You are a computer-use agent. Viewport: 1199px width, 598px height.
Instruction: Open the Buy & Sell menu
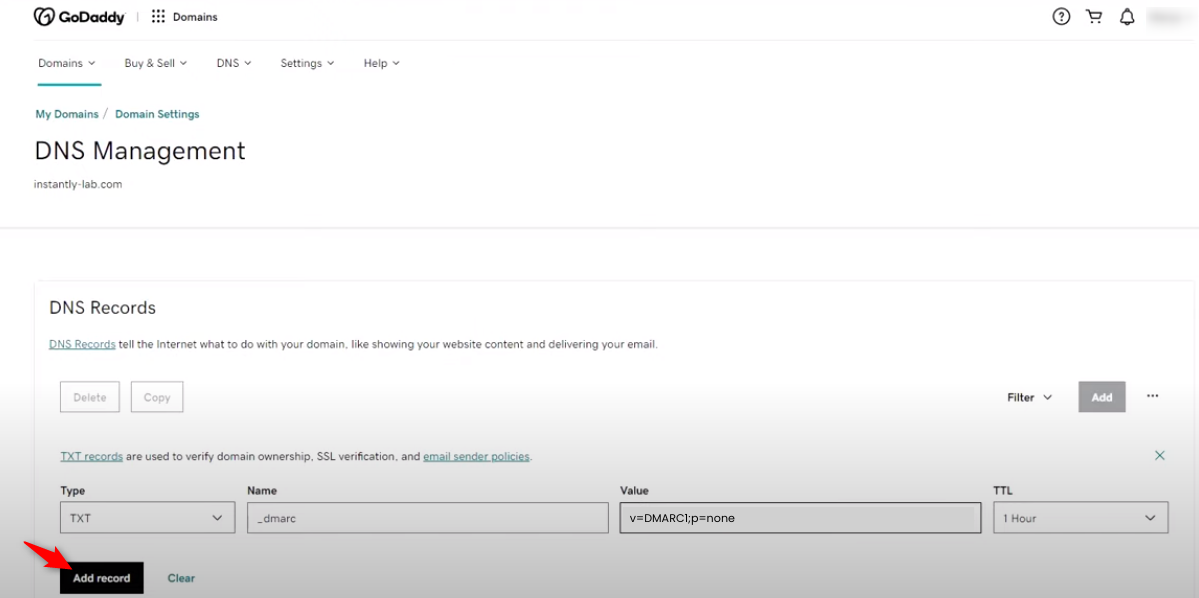click(x=156, y=63)
